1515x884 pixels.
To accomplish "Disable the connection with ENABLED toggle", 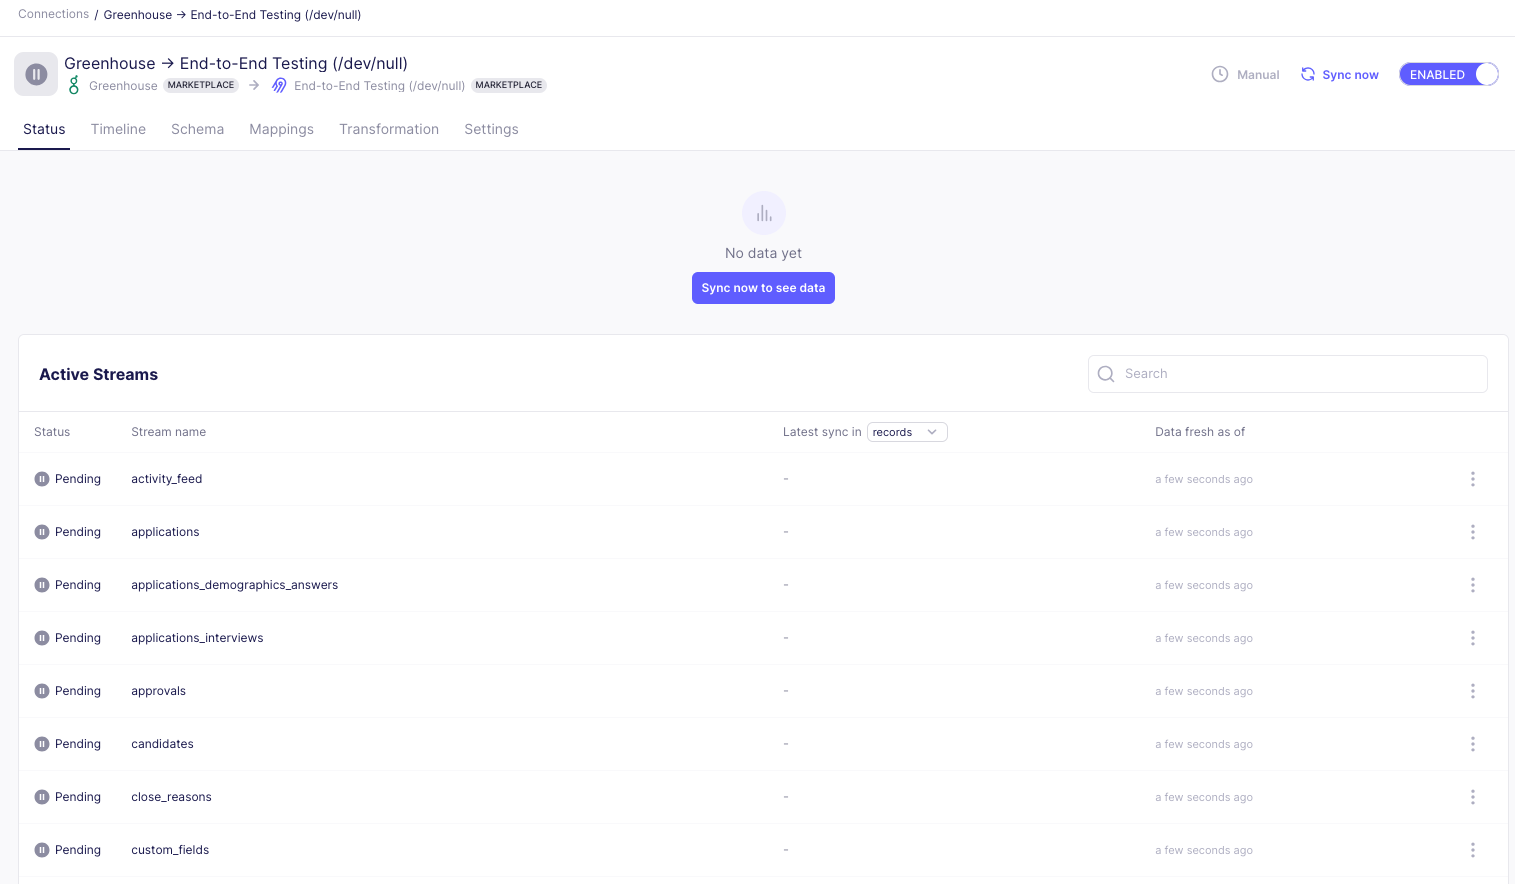I will tap(1448, 74).
